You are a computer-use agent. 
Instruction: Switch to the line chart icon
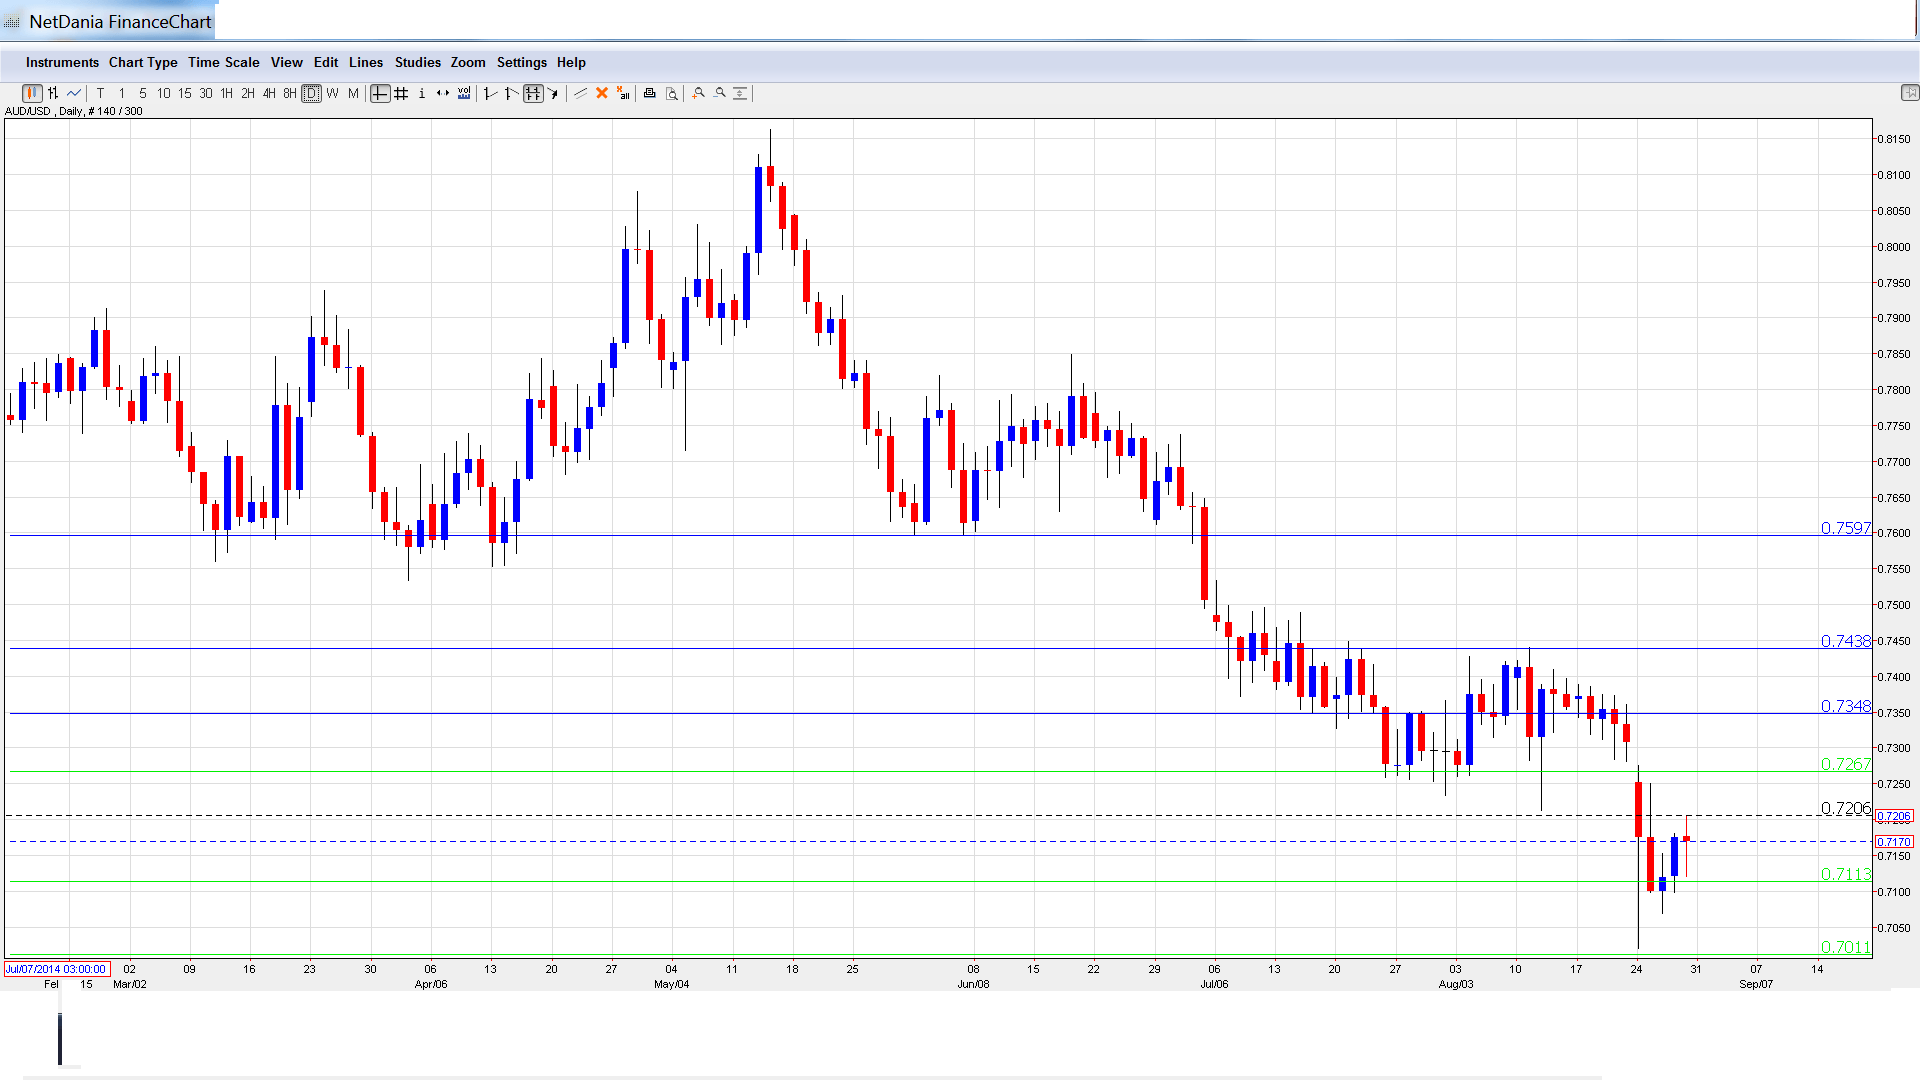click(x=74, y=93)
